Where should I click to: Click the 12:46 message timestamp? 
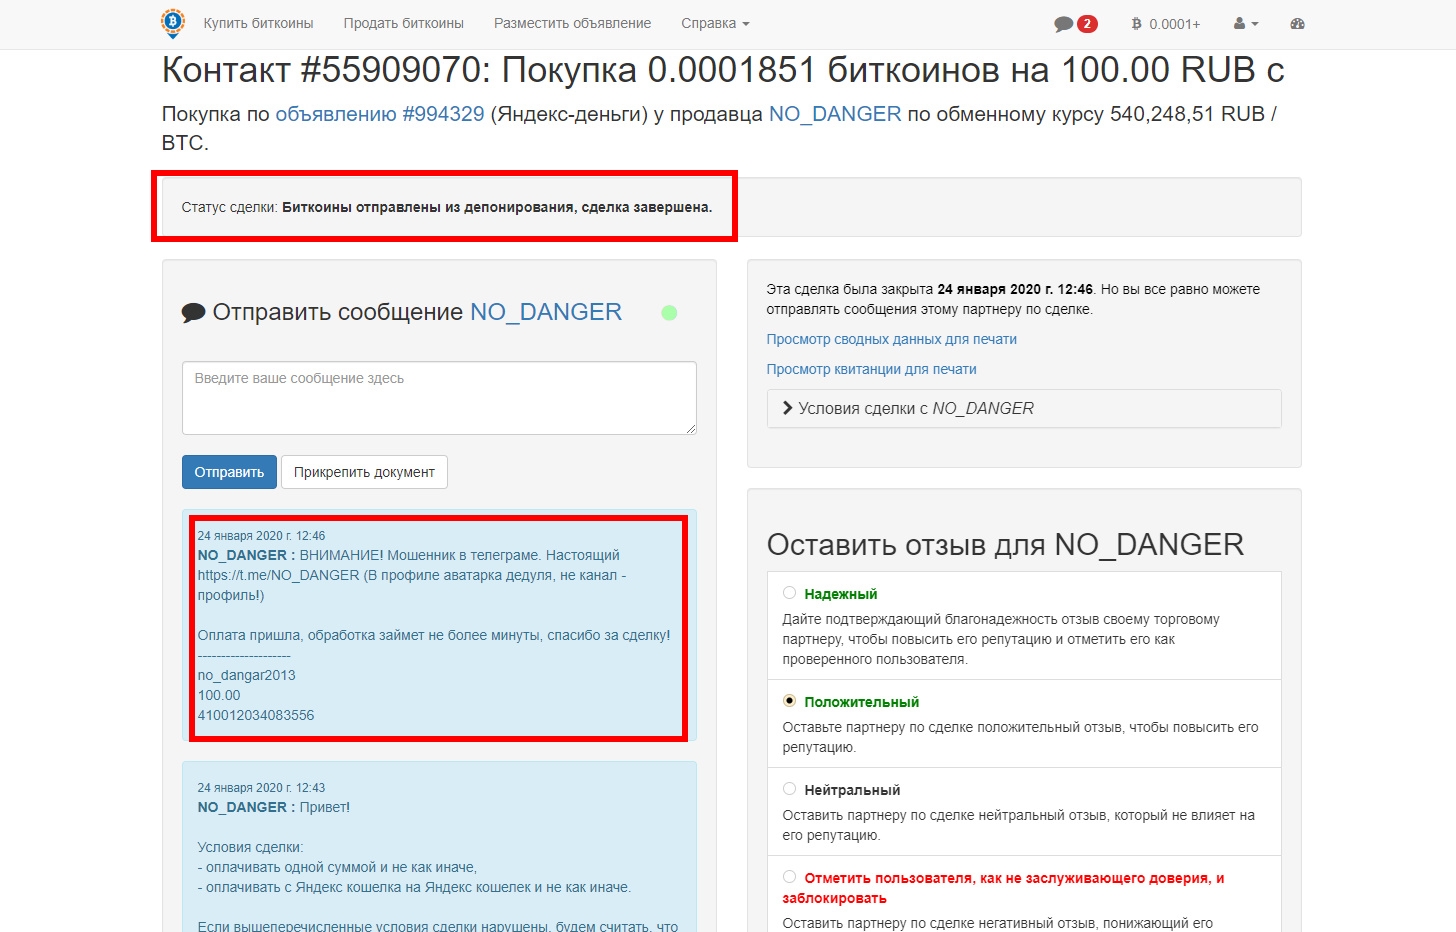[x=261, y=536]
